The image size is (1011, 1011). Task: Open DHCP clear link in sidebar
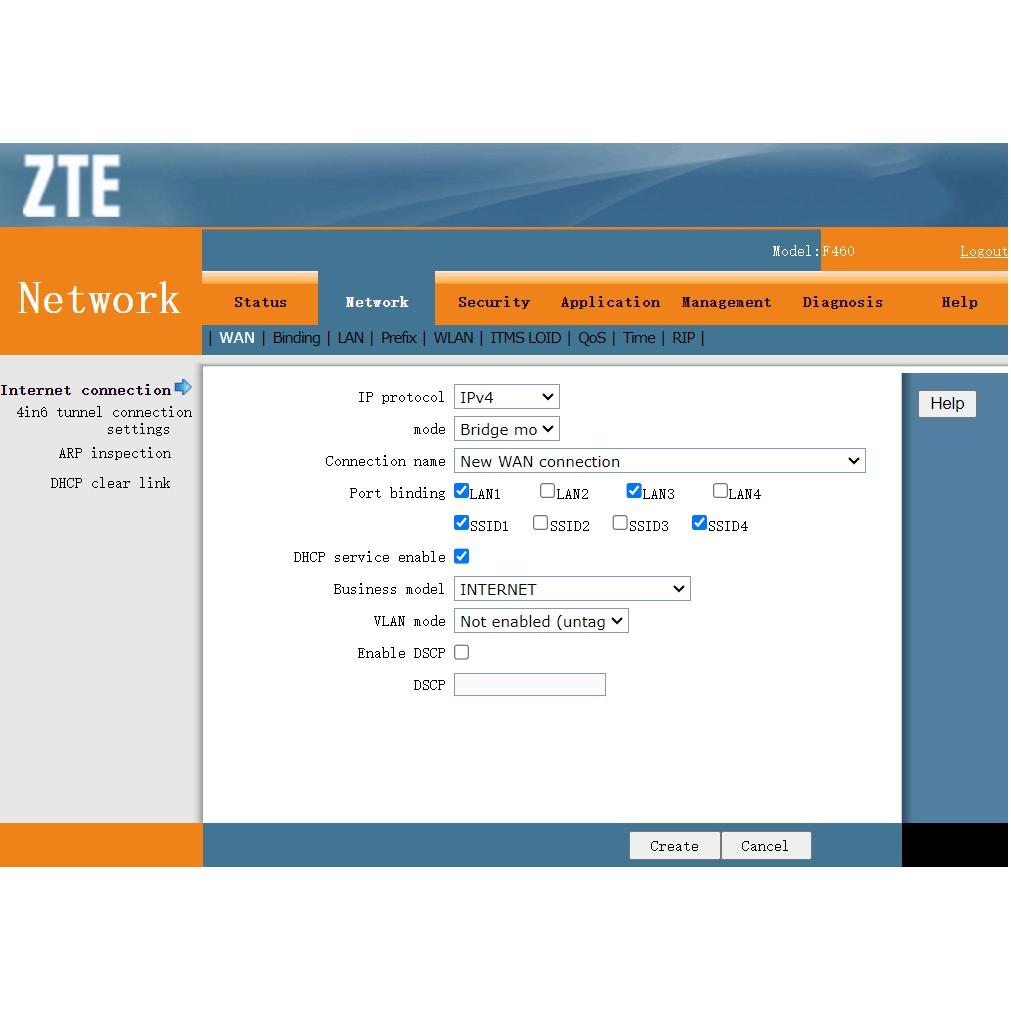click(x=110, y=483)
